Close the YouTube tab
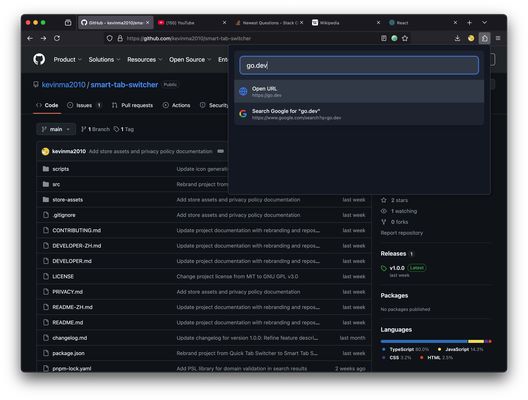This screenshot has width=528, height=400. pos(225,23)
